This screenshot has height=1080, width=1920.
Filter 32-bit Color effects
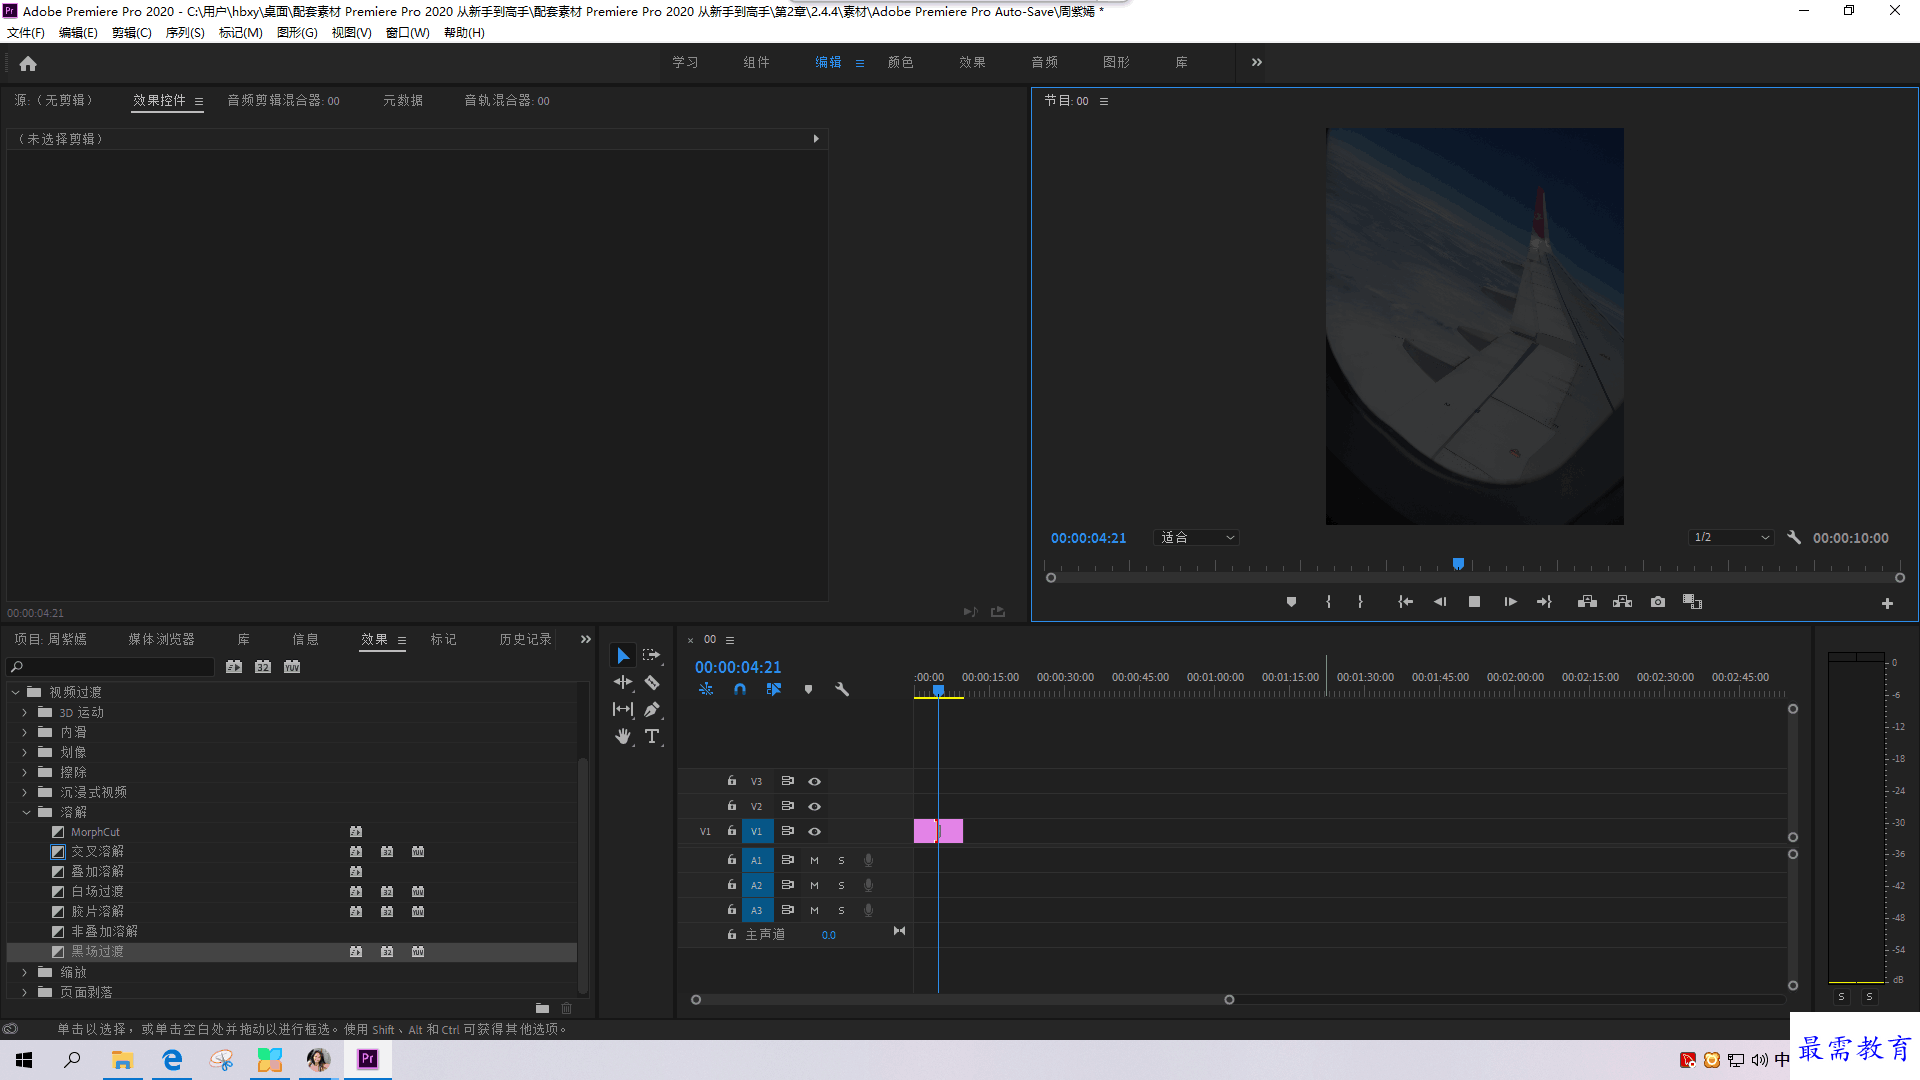[x=263, y=667]
